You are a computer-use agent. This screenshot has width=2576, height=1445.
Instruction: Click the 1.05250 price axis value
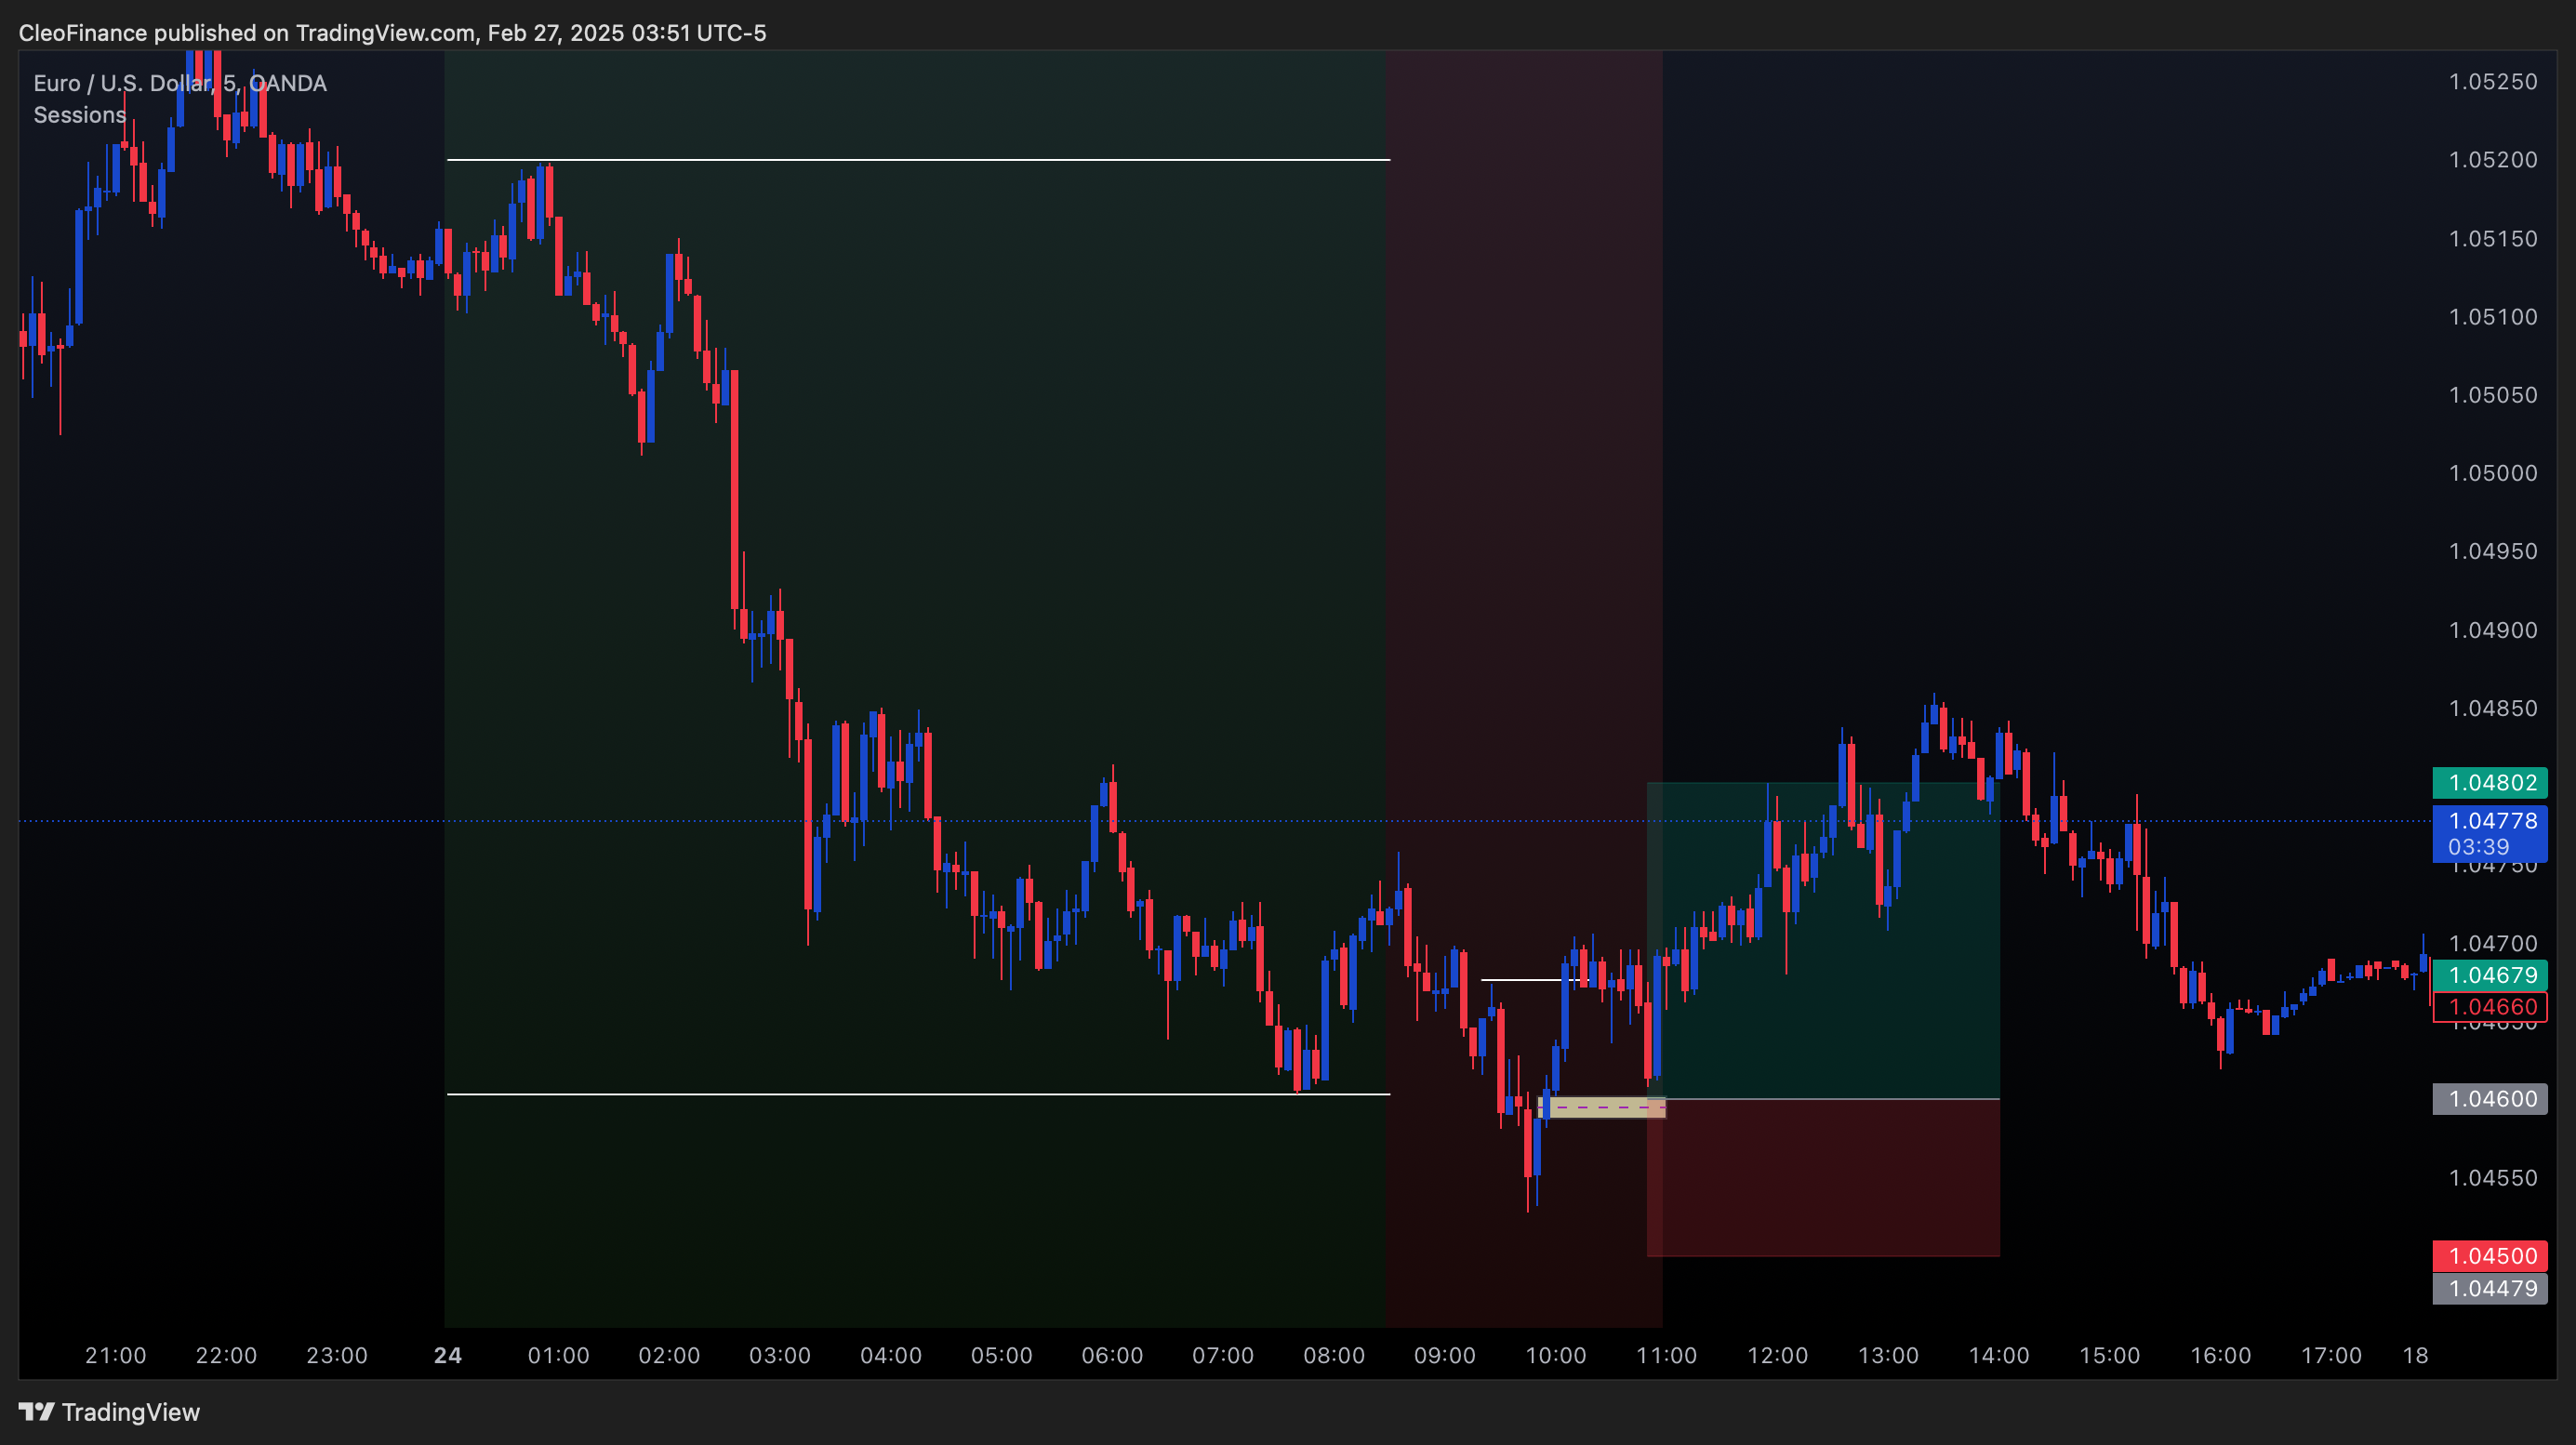(2493, 82)
